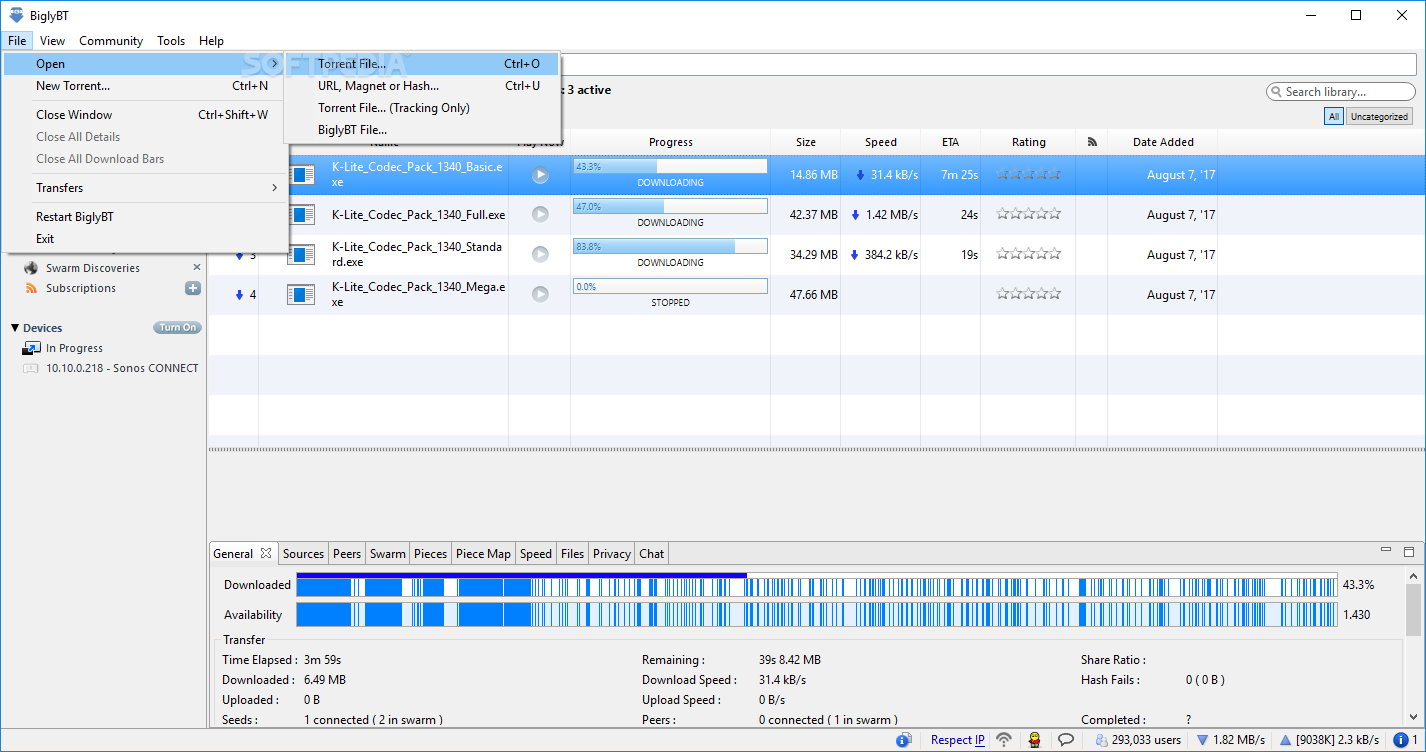
Task: Click the status bar info copy icon
Action: [x=904, y=740]
